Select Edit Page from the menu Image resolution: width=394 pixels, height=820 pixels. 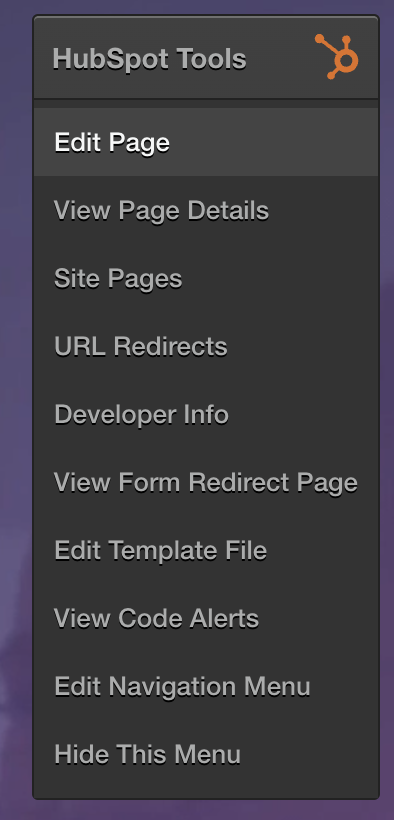(206, 142)
